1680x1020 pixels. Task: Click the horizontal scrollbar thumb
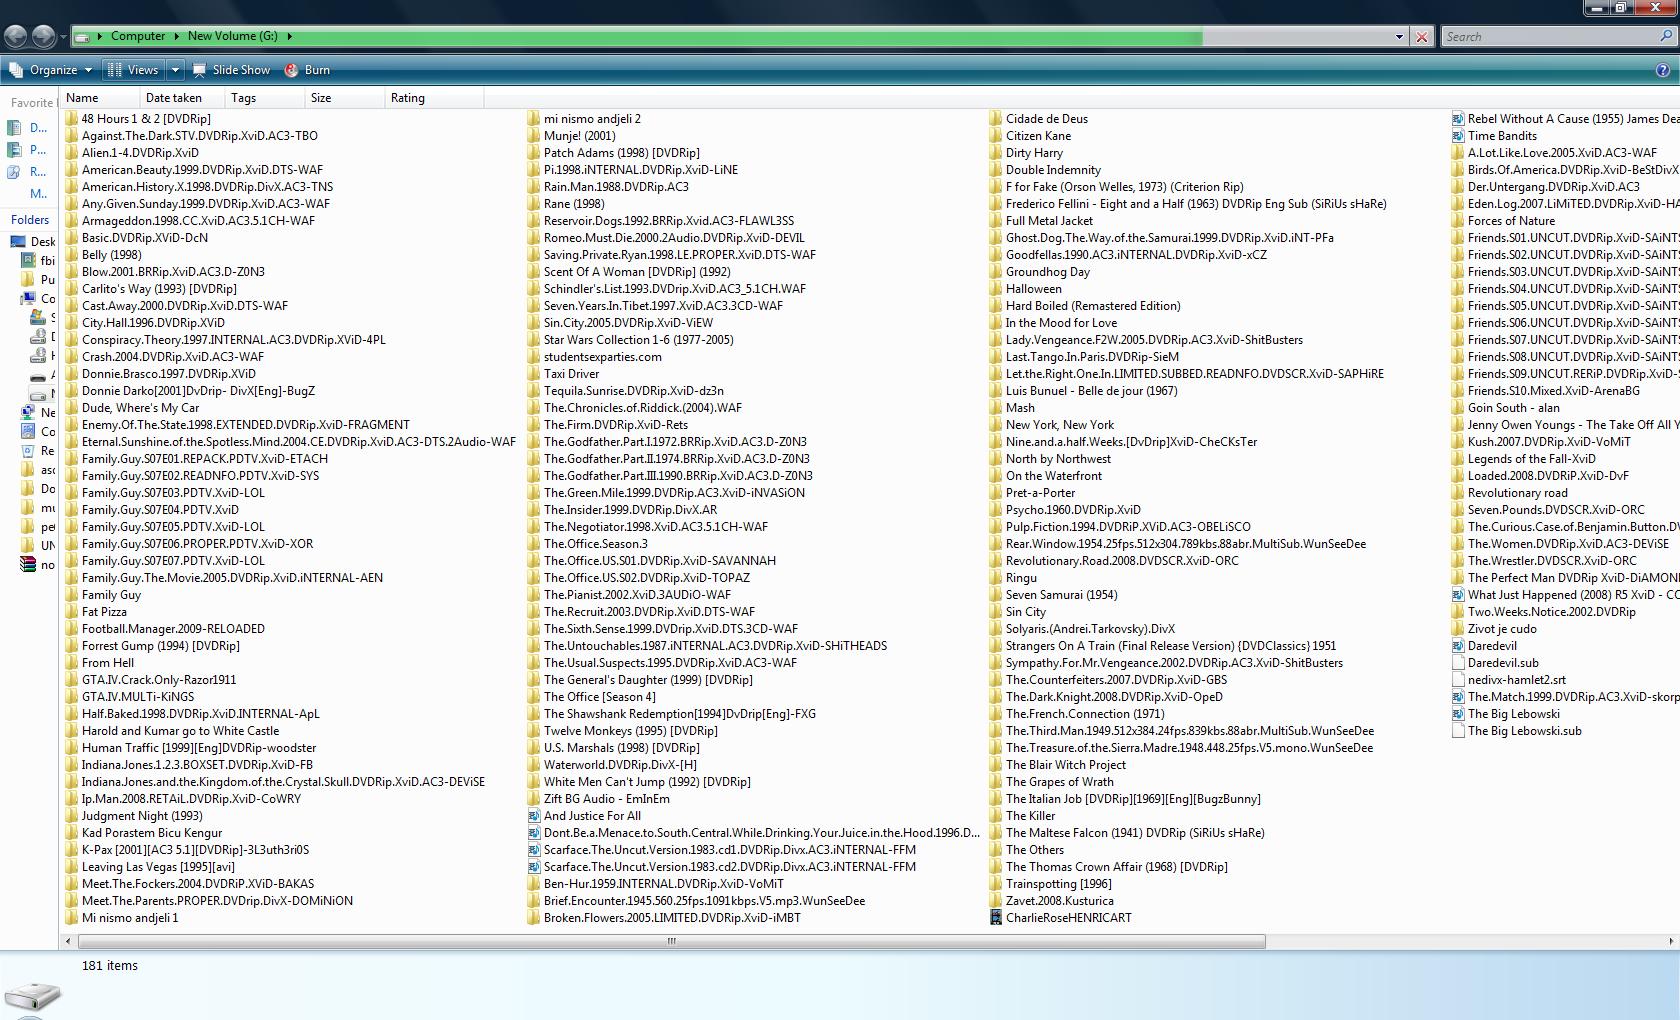pos(671,941)
